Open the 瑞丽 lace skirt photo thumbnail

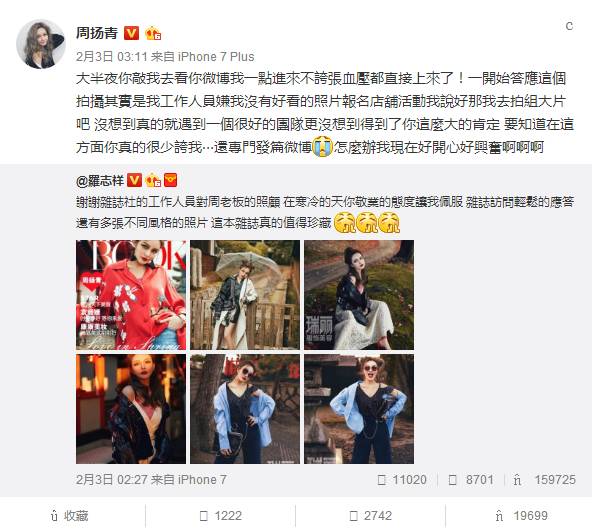(x=359, y=295)
